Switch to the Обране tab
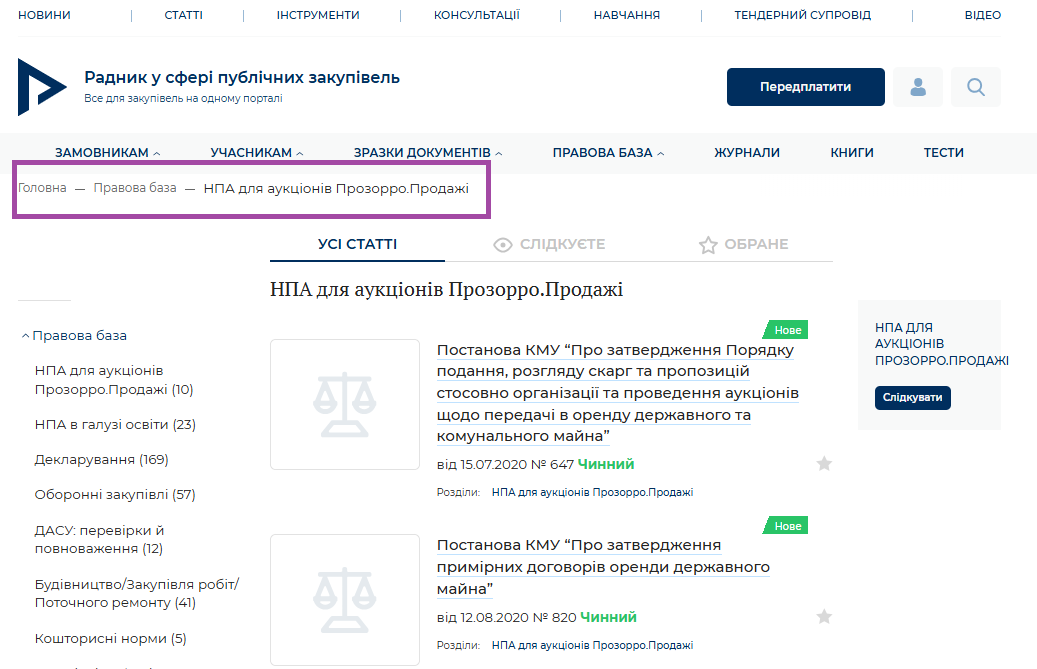 (743, 244)
